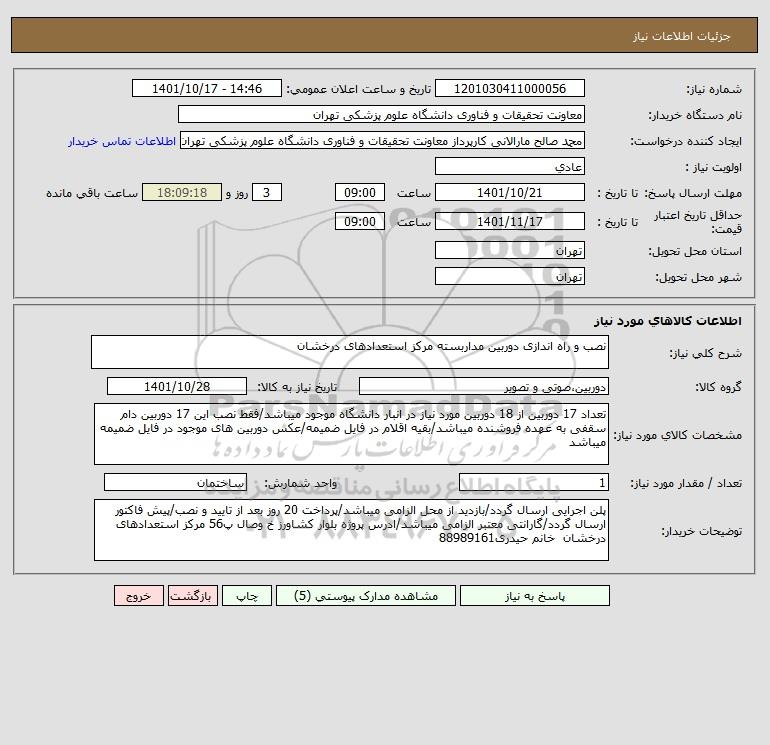Image resolution: width=770 pixels, height=745 pixels.
Task: Click the general need description textbox
Action: coord(350,352)
